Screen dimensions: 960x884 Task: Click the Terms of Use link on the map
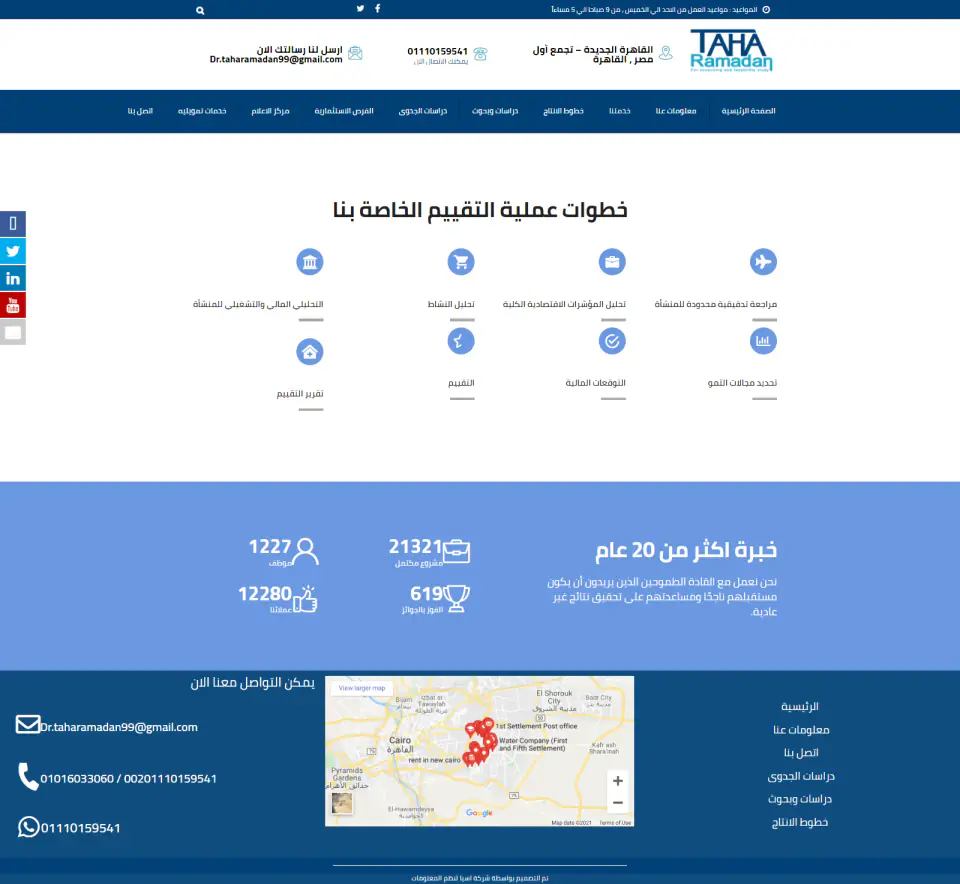(x=615, y=823)
